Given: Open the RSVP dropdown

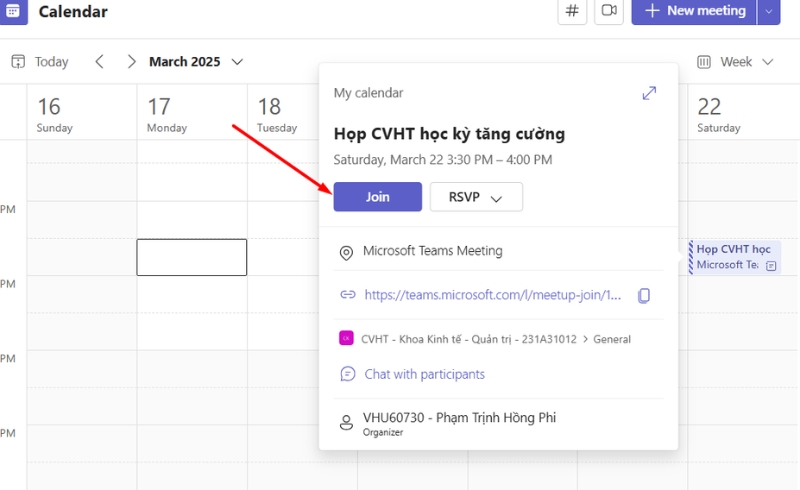Looking at the screenshot, I should [x=476, y=197].
